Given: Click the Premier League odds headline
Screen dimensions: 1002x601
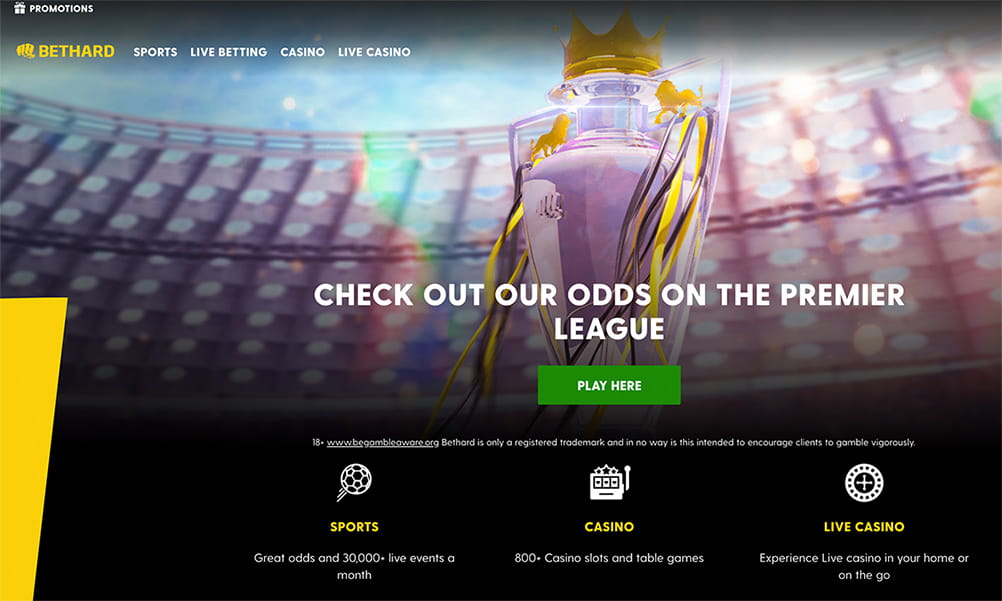Looking at the screenshot, I should [x=609, y=311].
